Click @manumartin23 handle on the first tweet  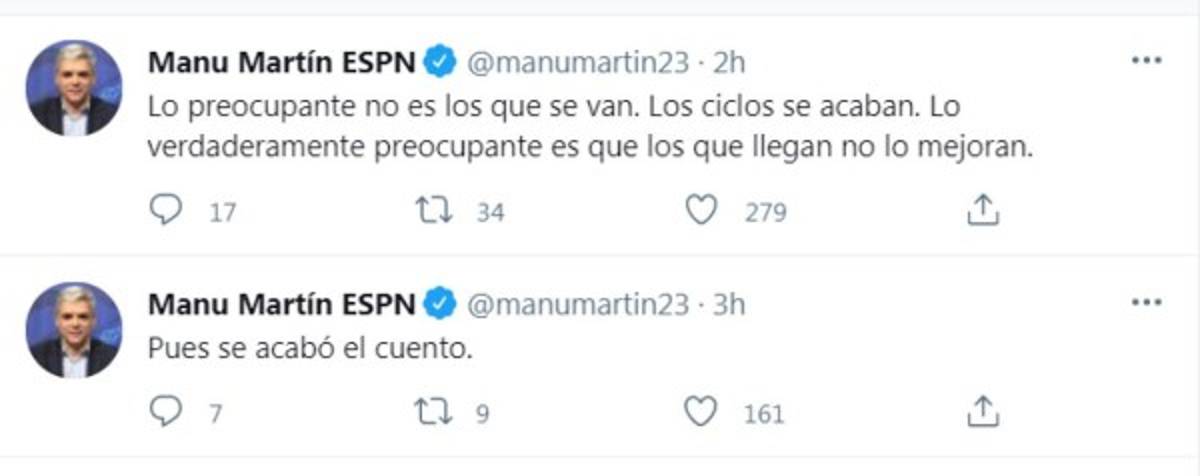click(x=579, y=62)
